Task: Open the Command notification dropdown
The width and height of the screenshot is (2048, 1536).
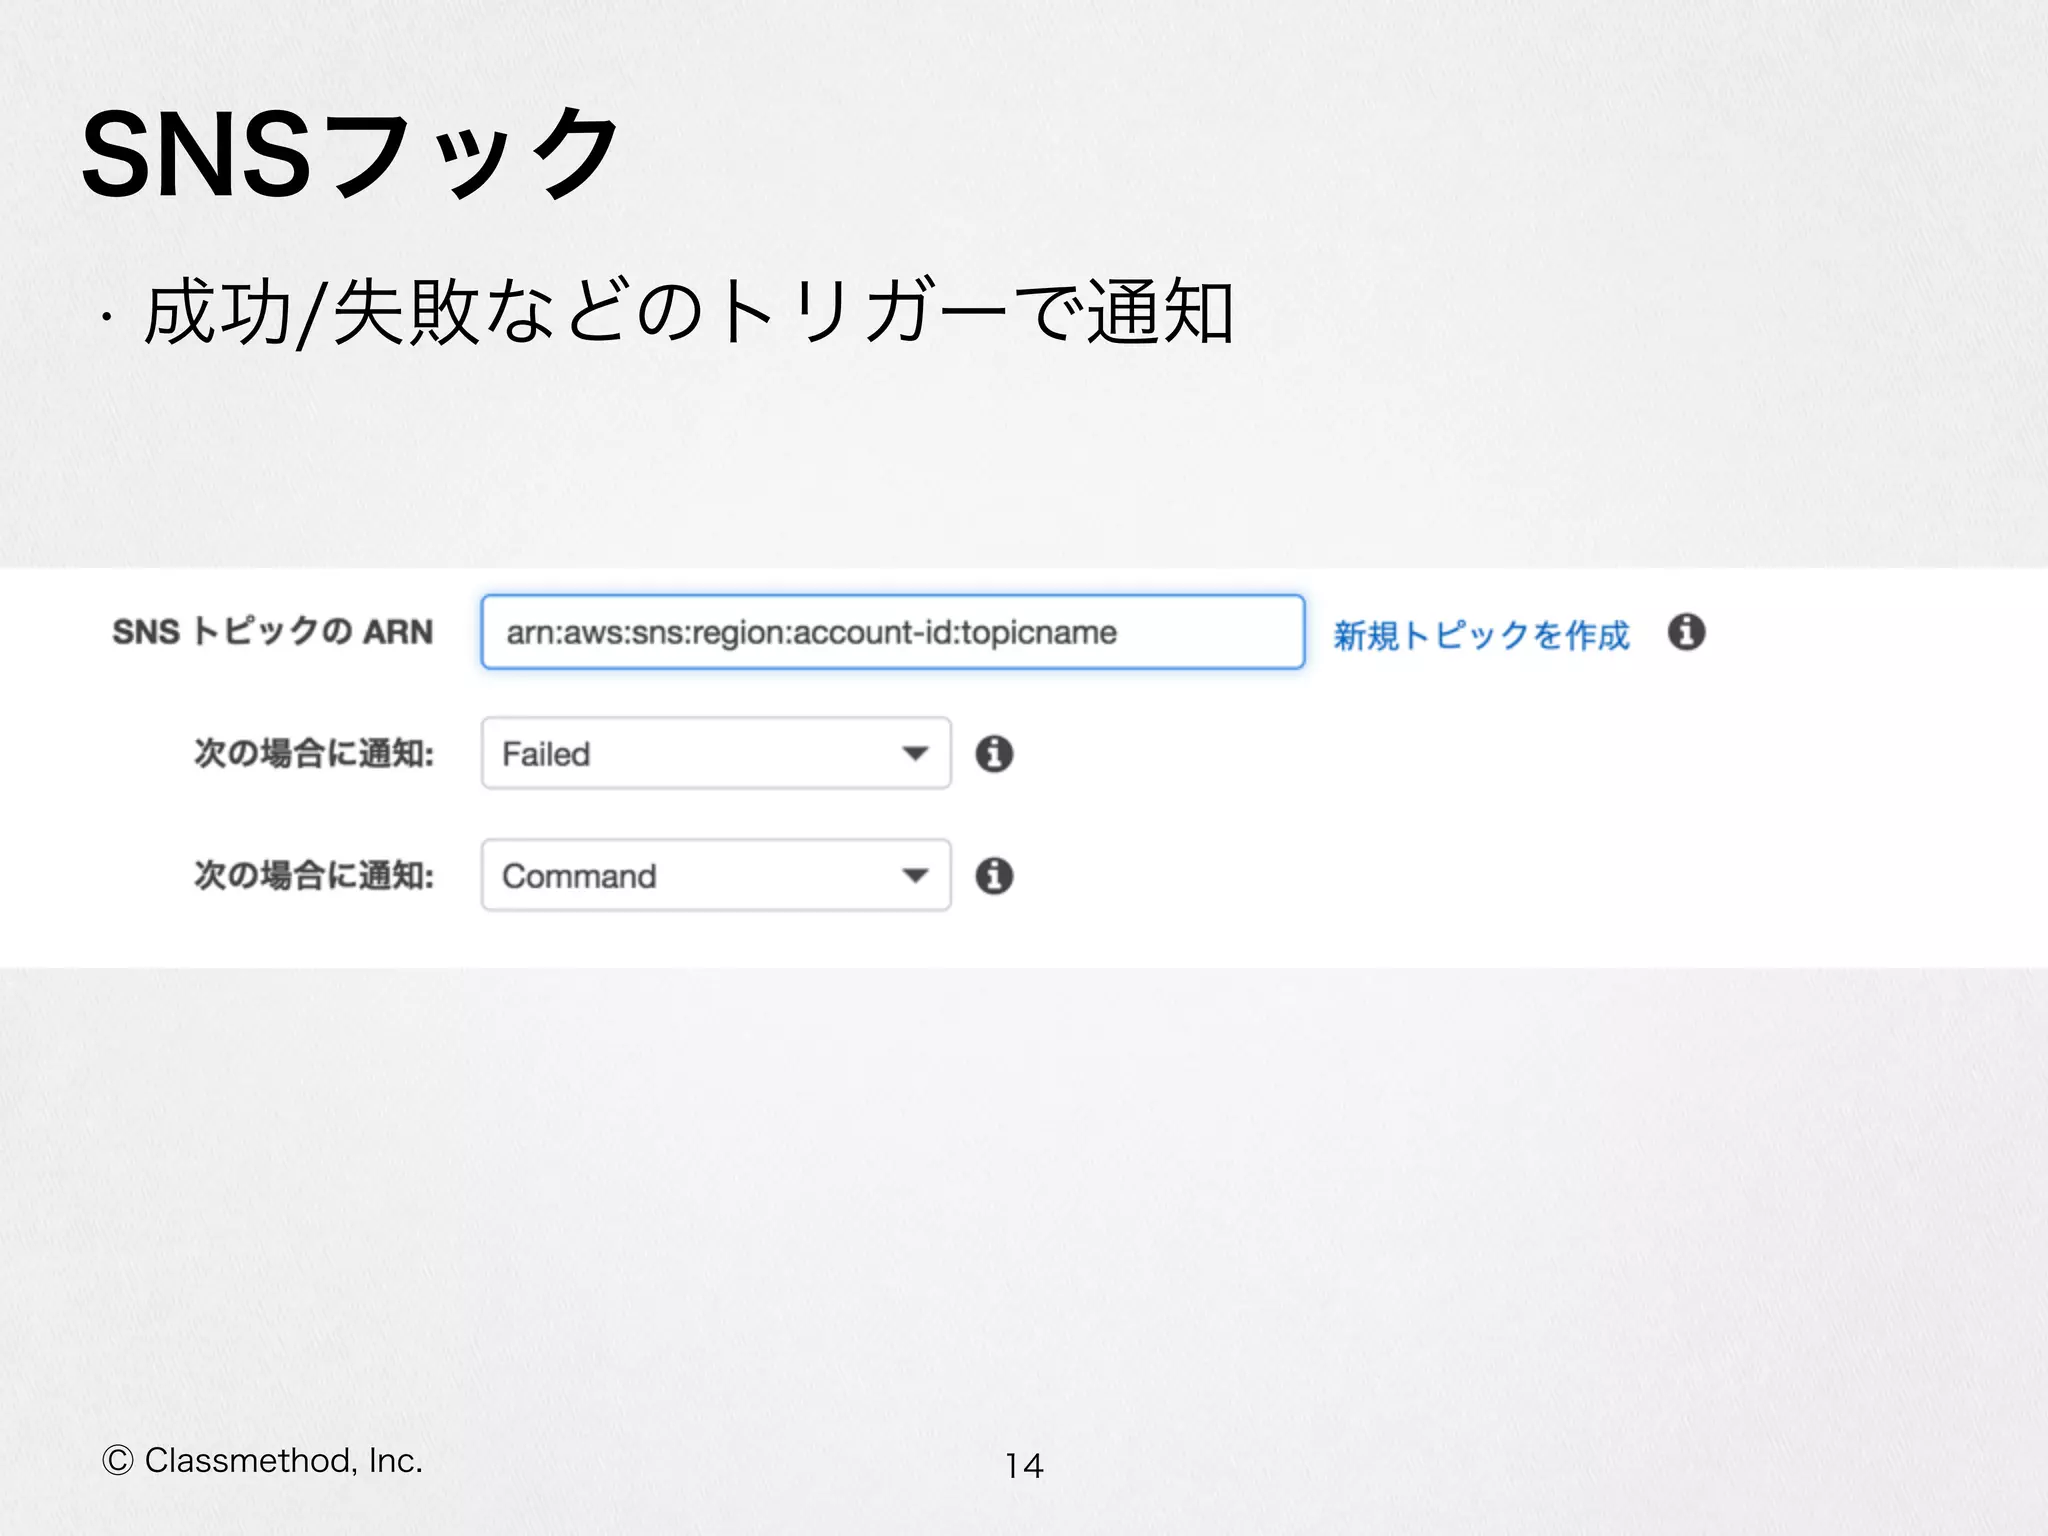Action: pos(716,875)
